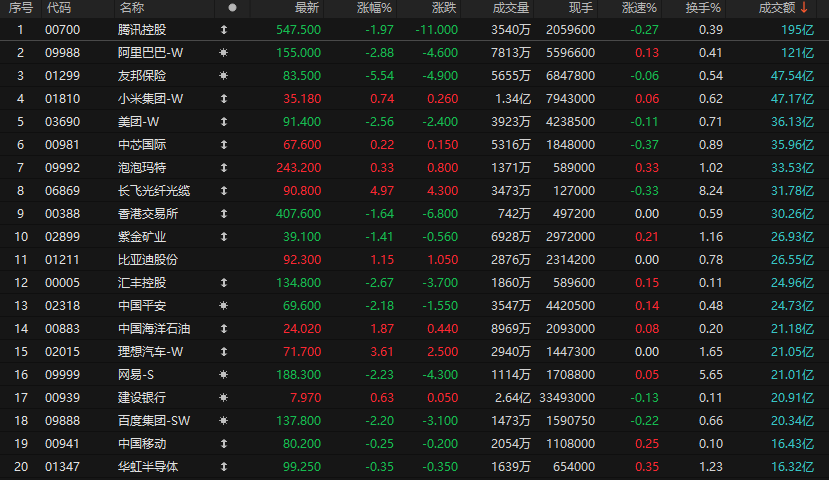Image resolution: width=829 pixels, height=480 pixels.
Task: Click turnover value 195亿
Action: pyautogui.click(x=798, y=30)
